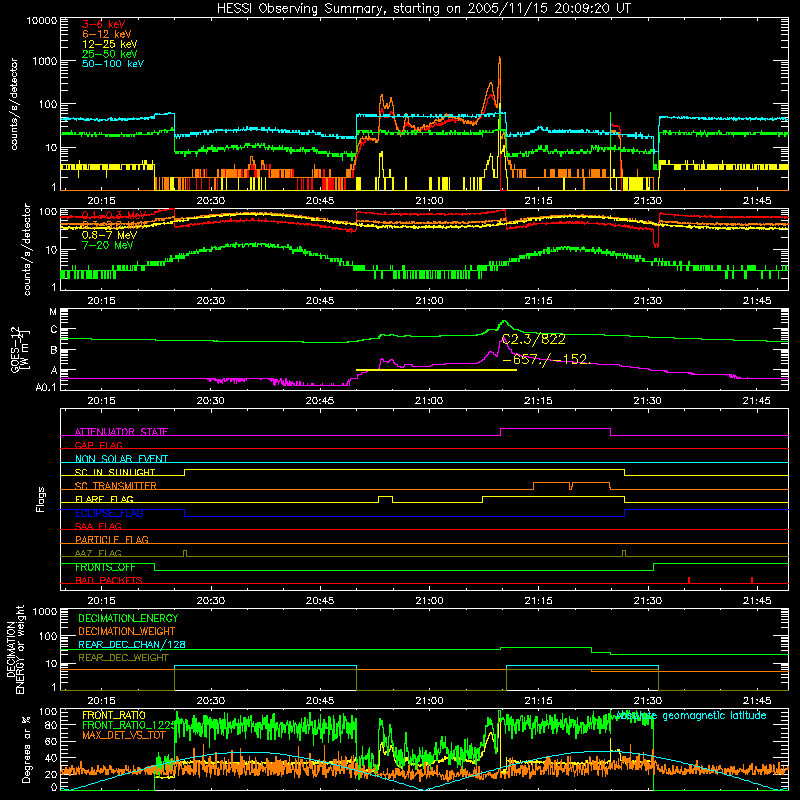Image resolution: width=800 pixels, height=800 pixels.
Task: Click the A47_FLAG label
Action: click(98, 553)
